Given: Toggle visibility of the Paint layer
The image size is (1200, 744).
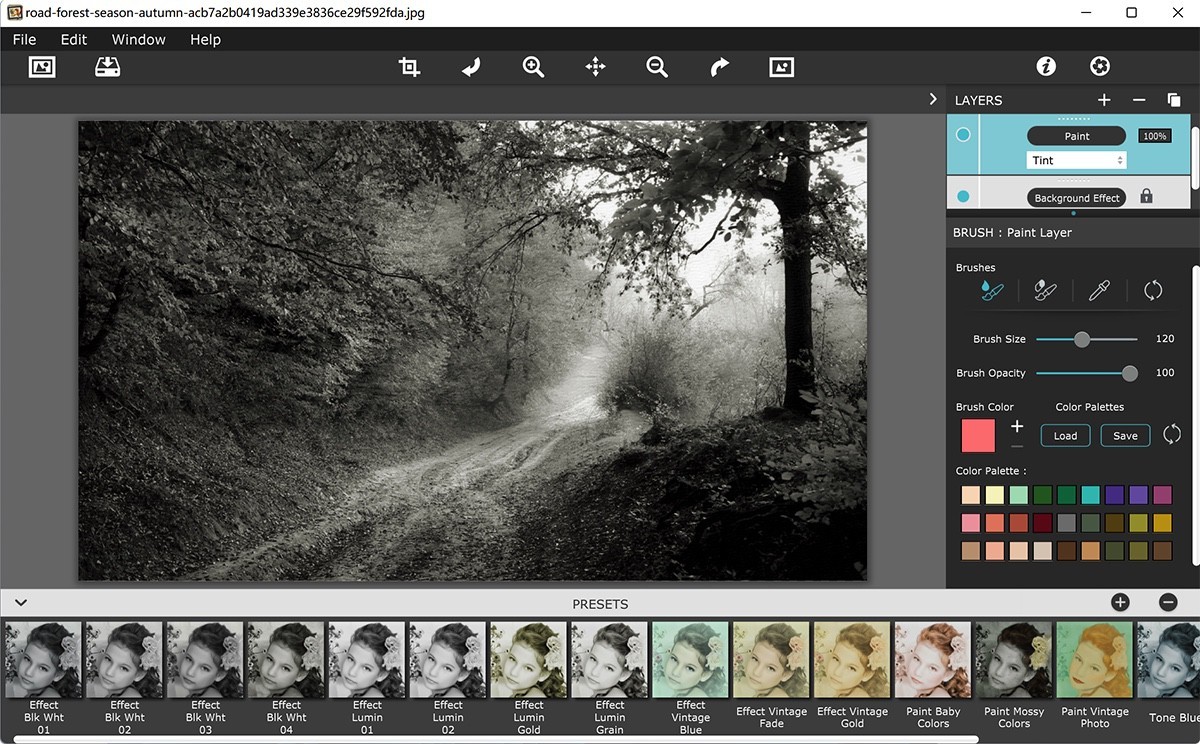Looking at the screenshot, I should (x=962, y=133).
